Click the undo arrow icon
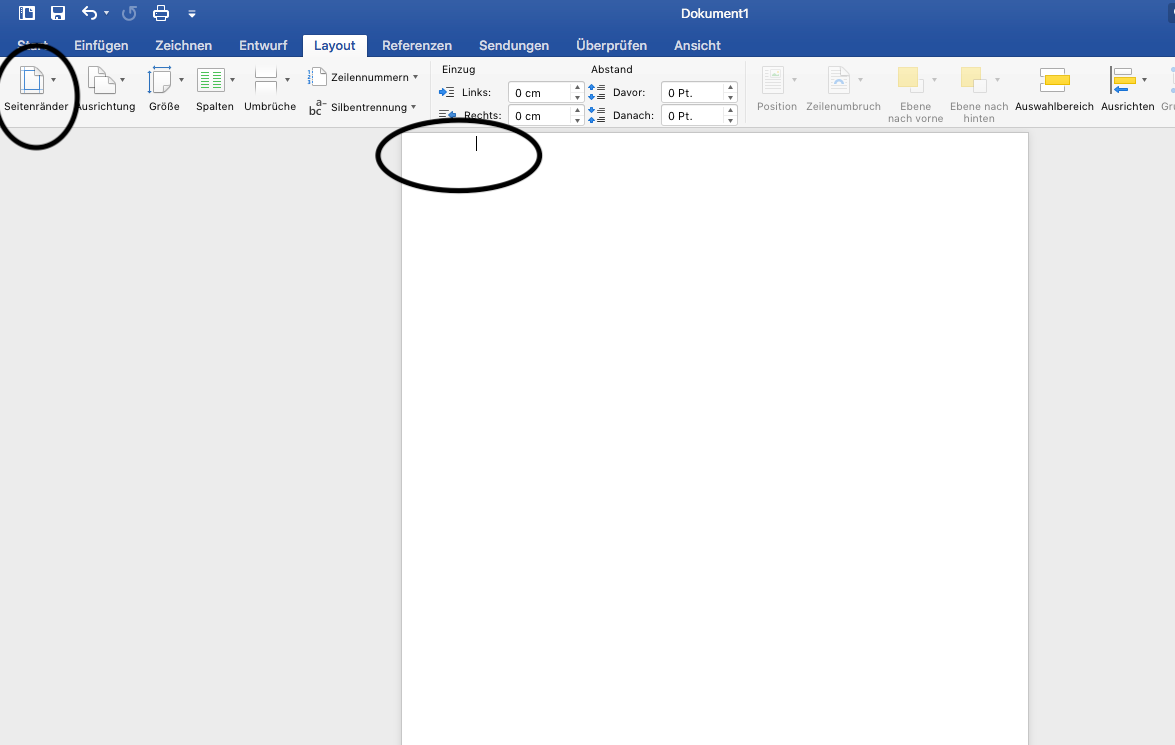Viewport: 1175px width, 745px height. [89, 13]
